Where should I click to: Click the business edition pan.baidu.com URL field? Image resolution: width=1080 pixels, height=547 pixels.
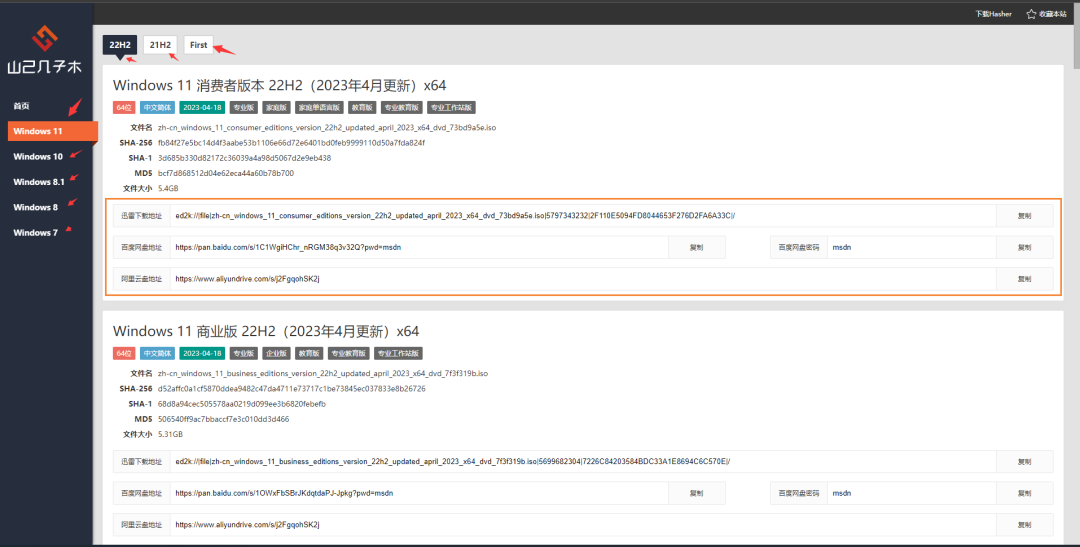click(x=419, y=493)
